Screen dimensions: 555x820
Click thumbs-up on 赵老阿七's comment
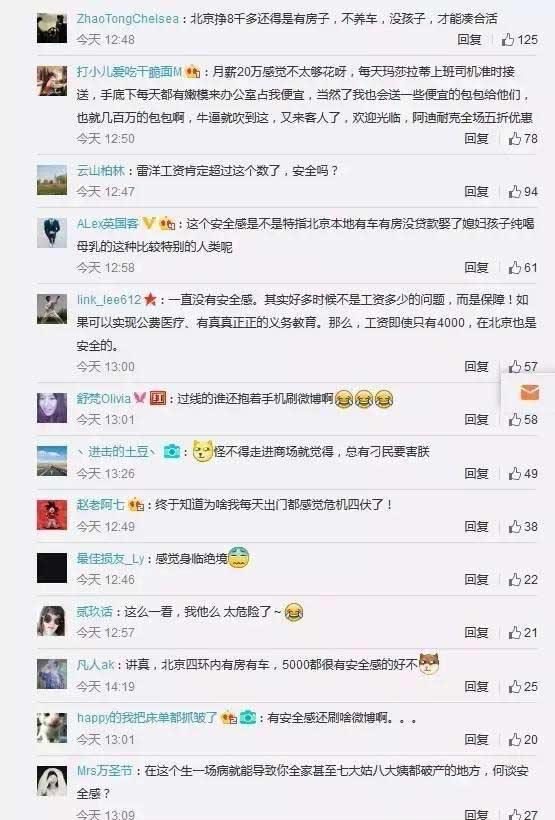523,527
